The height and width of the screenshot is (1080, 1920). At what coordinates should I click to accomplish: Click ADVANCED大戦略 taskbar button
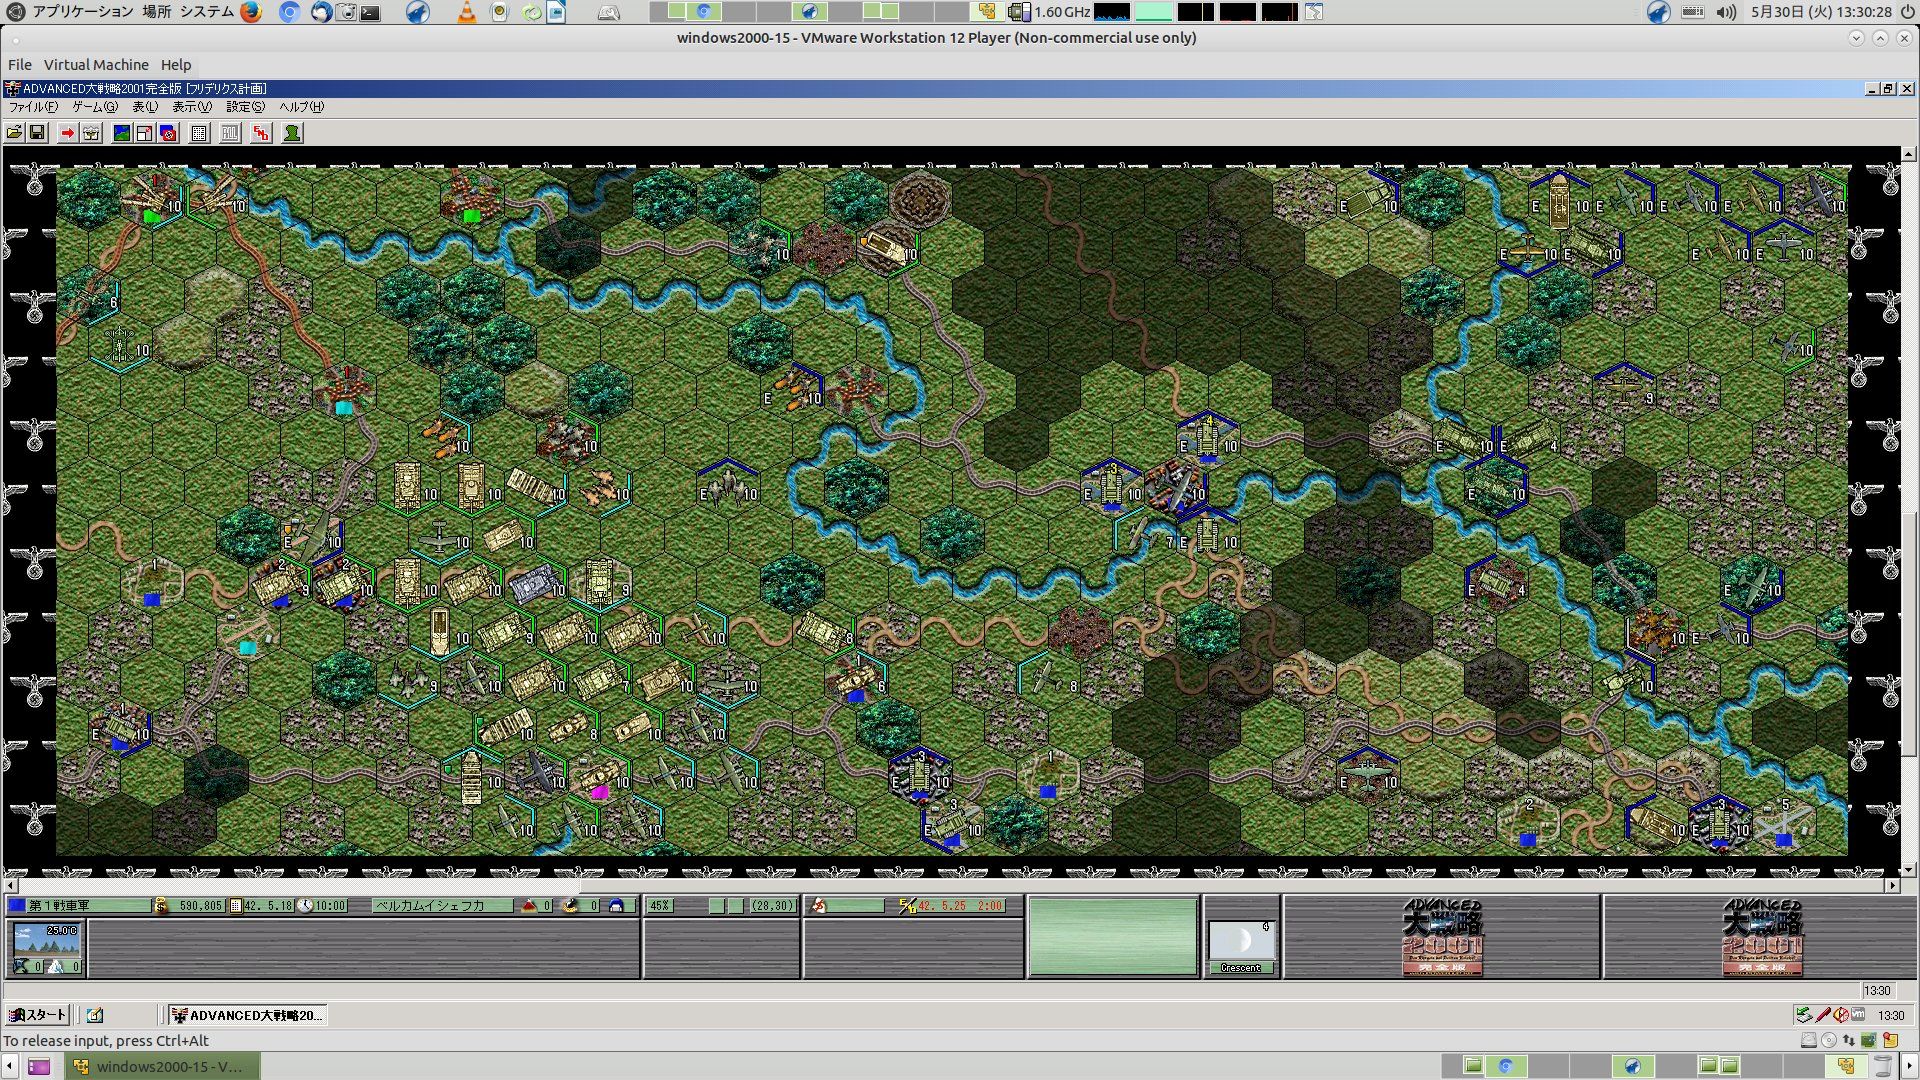tap(248, 1015)
